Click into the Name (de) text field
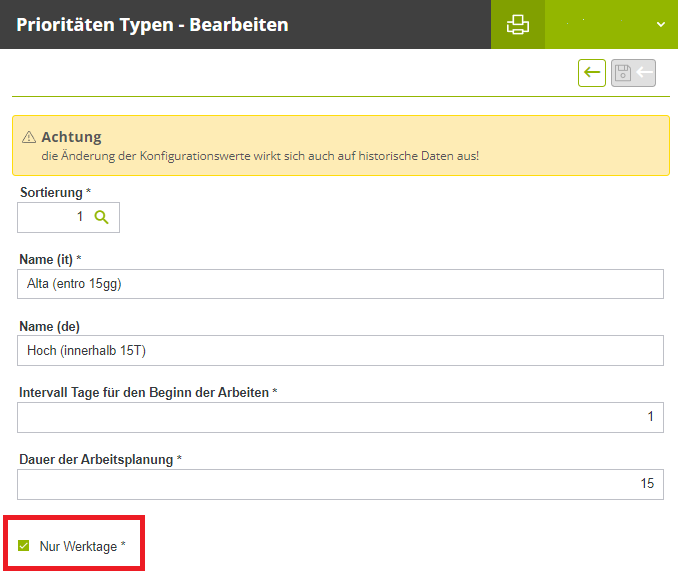Screen dimensions: 678x574 click(340, 350)
